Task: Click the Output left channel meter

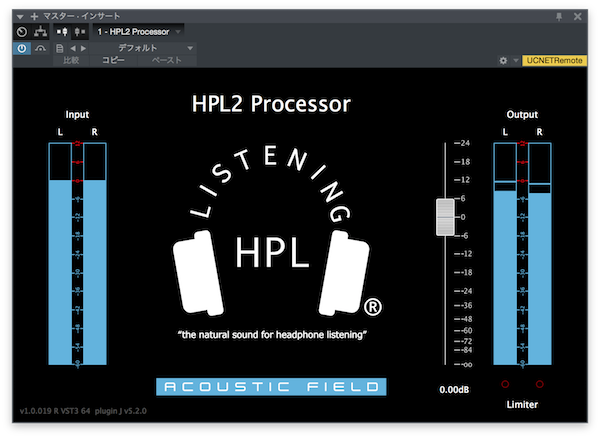Action: [505, 254]
